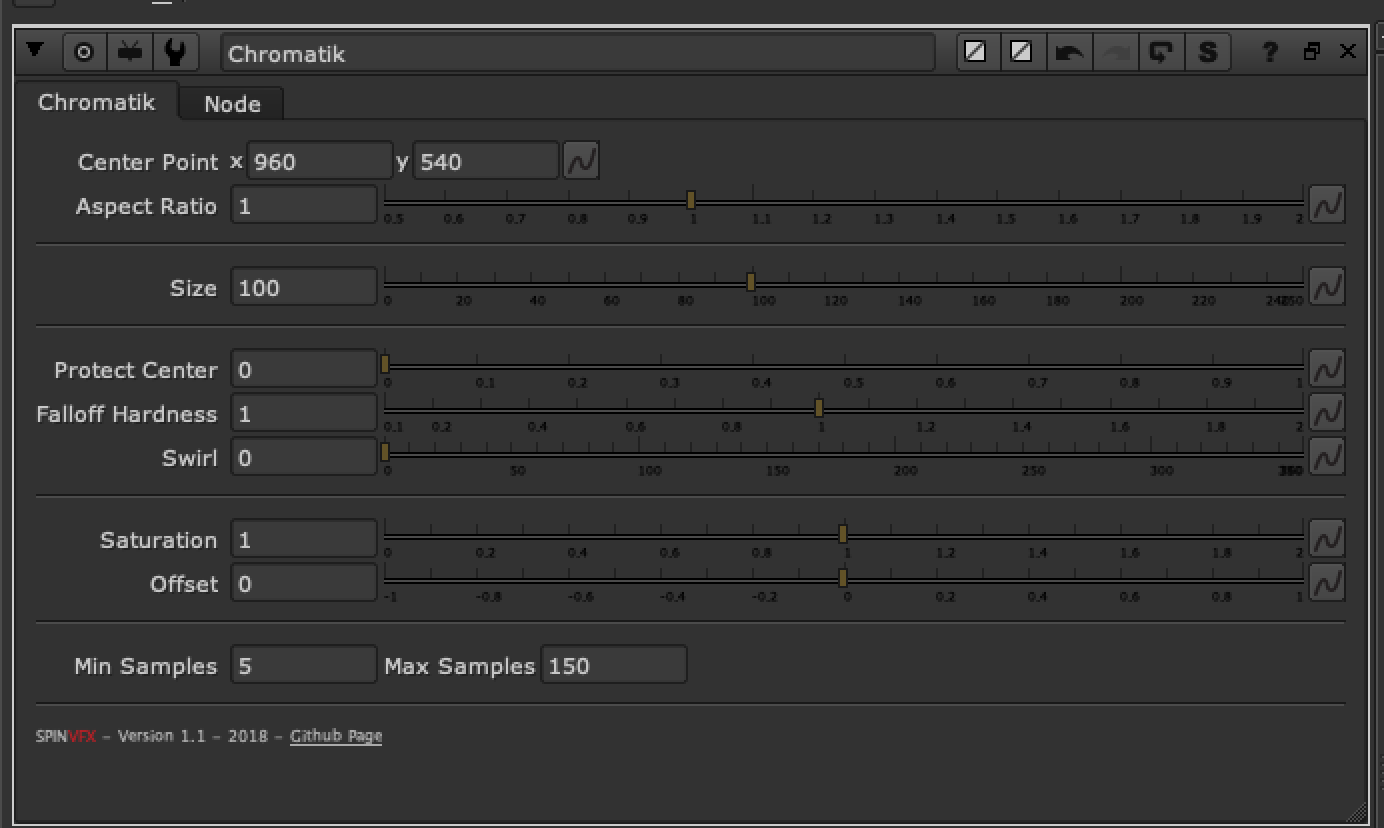1384x828 pixels.
Task: Click the revert knobs arrow icon
Action: point(1161,52)
